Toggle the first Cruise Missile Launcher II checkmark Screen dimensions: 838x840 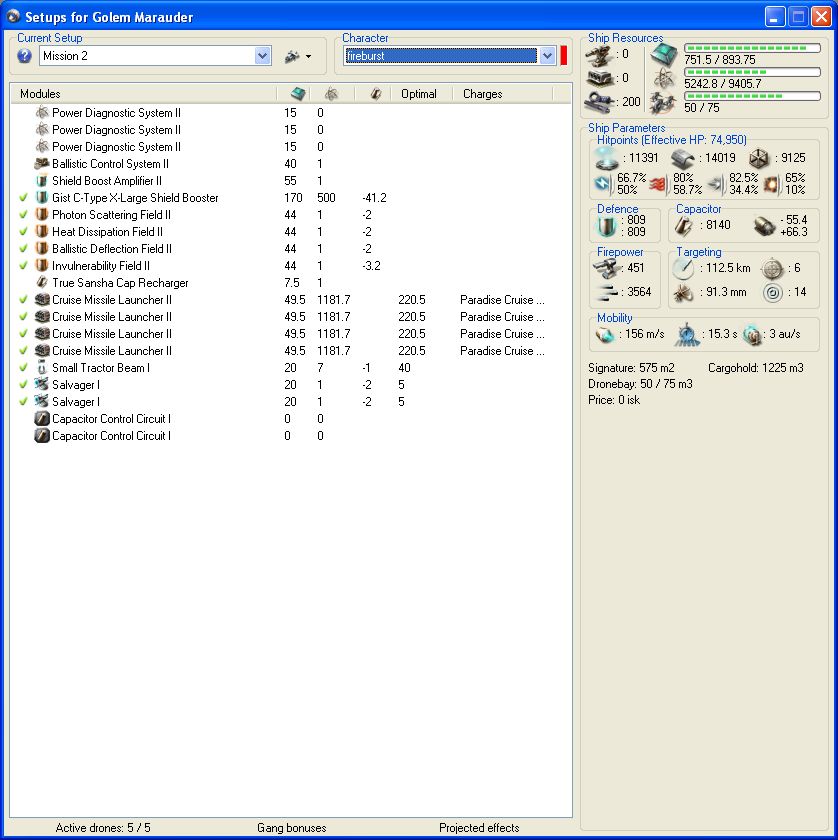click(x=24, y=300)
